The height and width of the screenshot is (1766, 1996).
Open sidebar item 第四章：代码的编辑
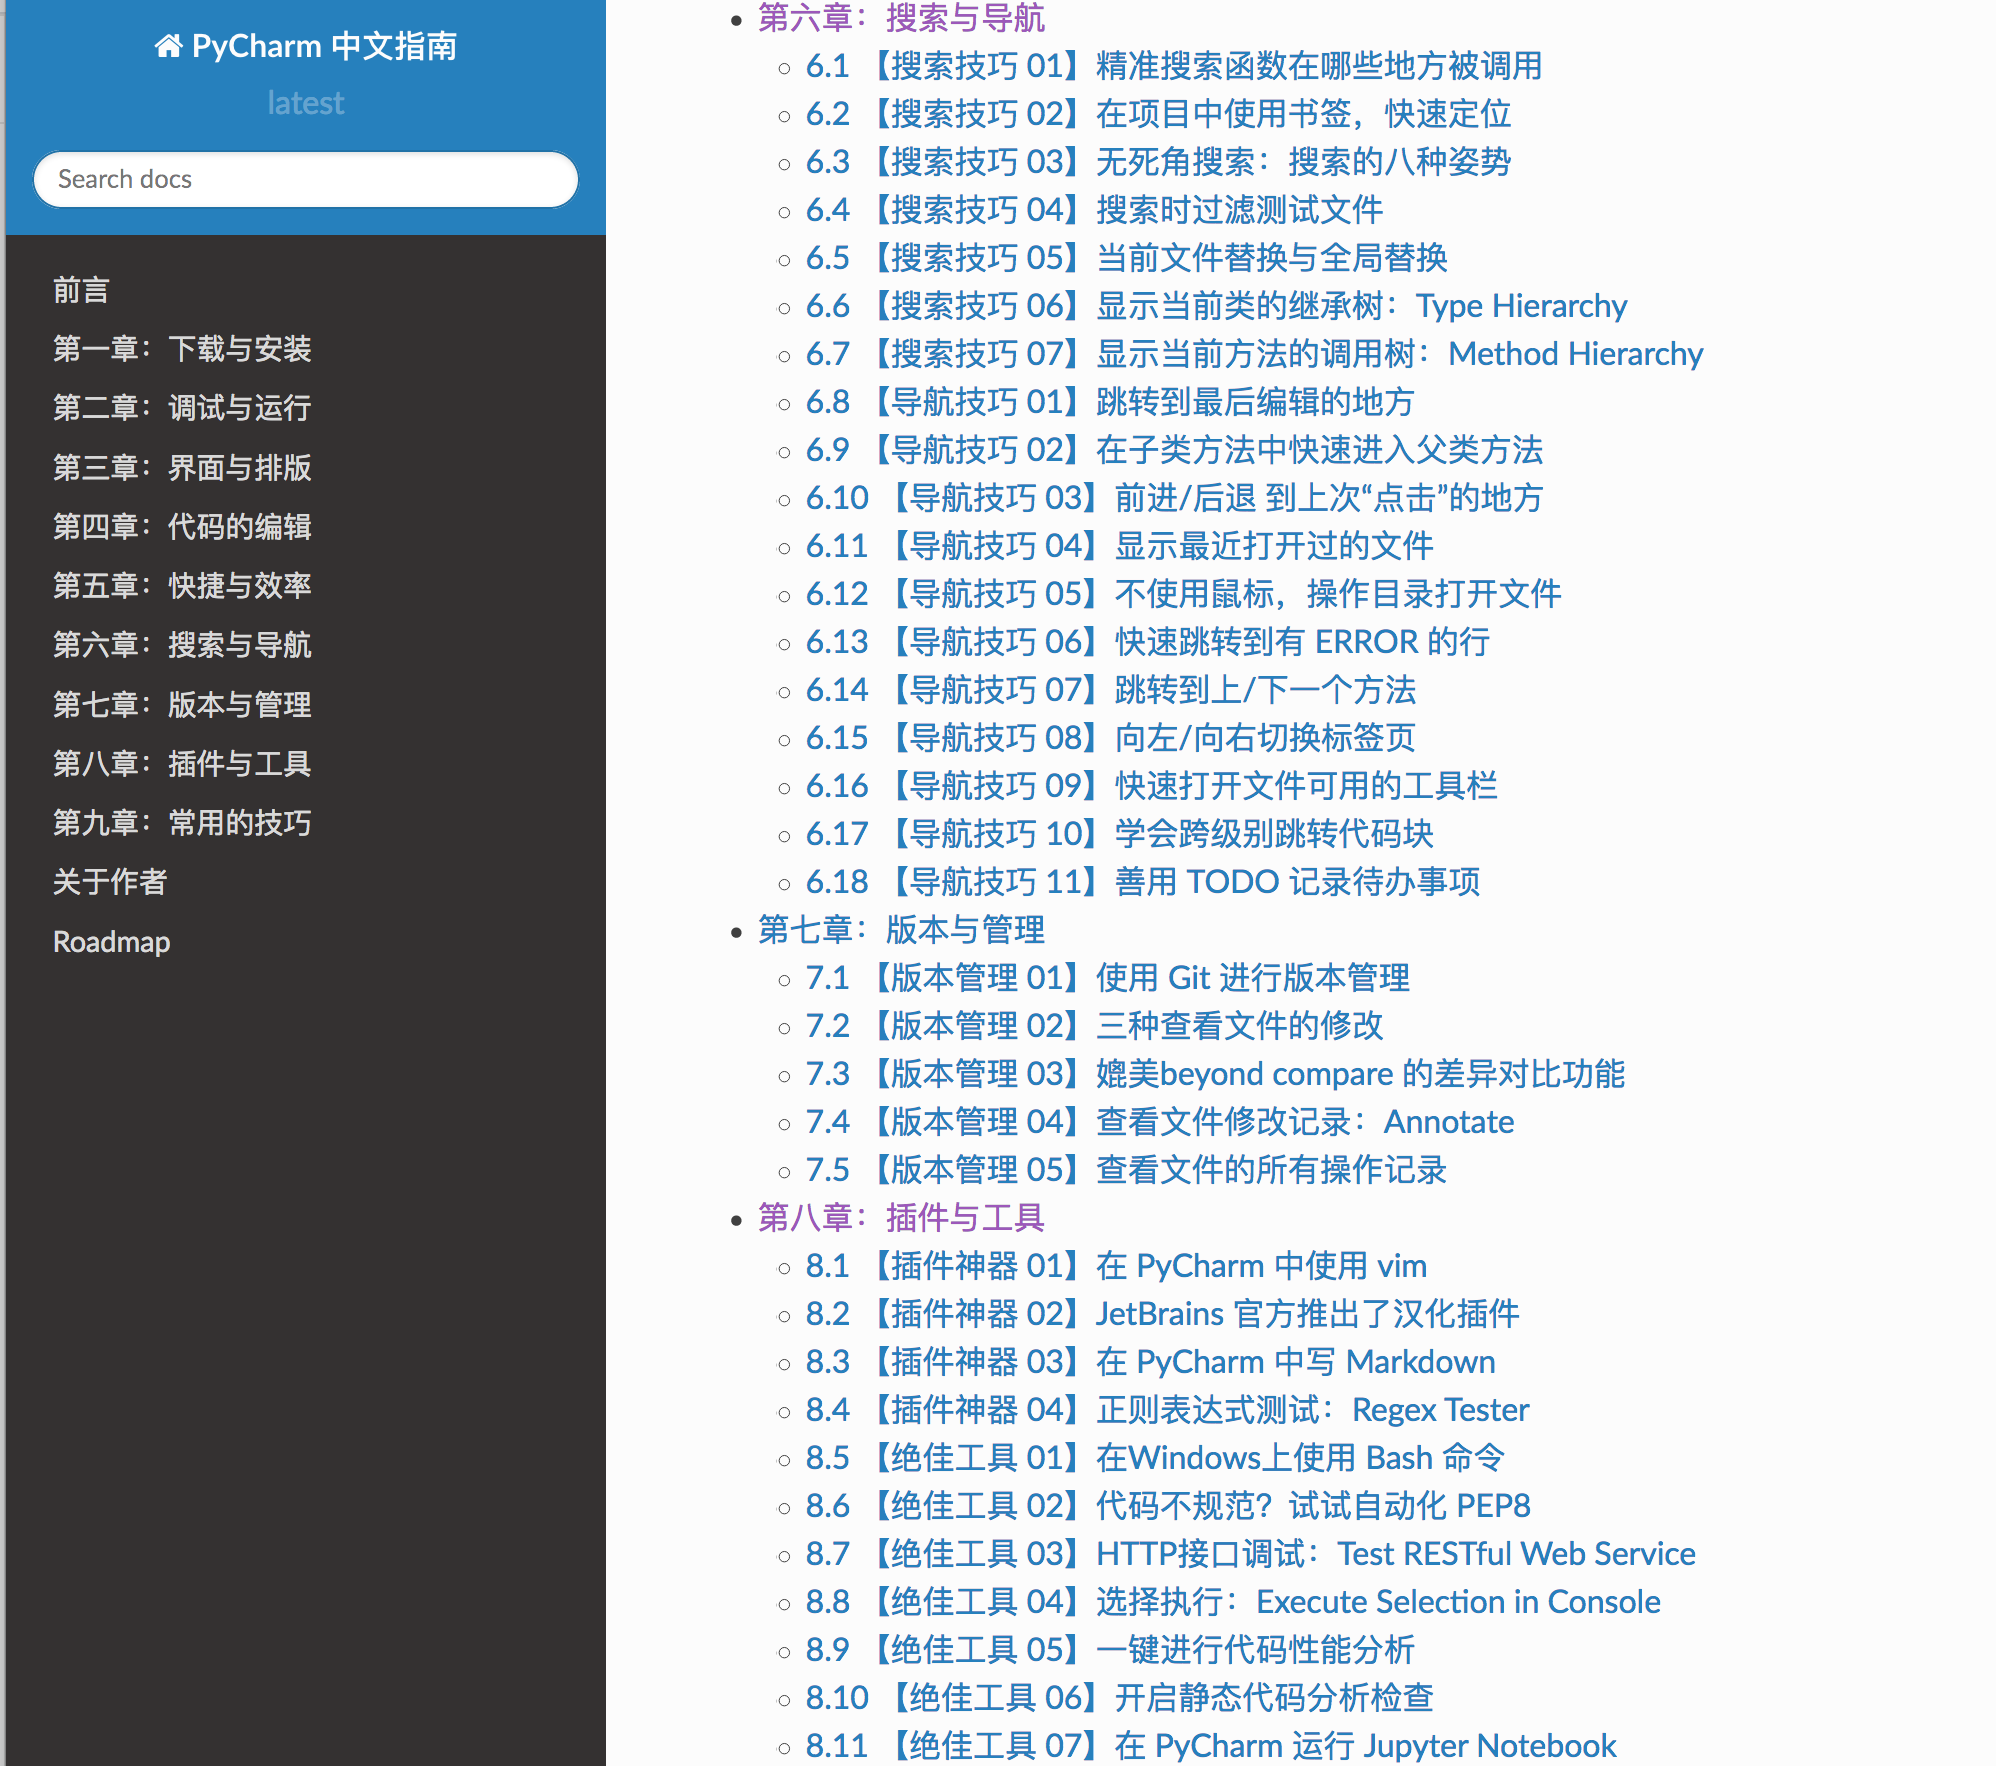coord(182,526)
